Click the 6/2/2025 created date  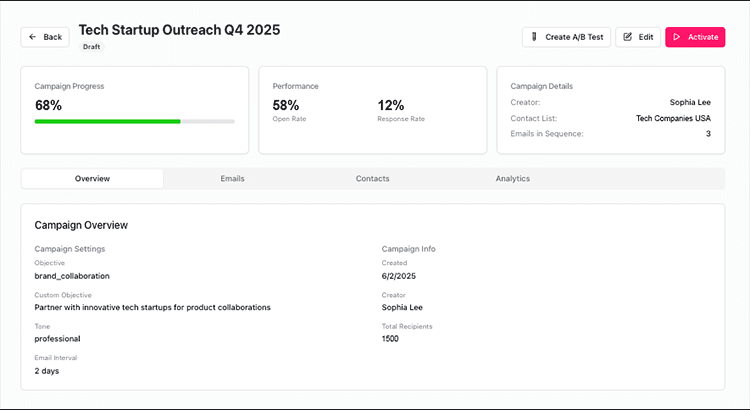tap(398, 276)
